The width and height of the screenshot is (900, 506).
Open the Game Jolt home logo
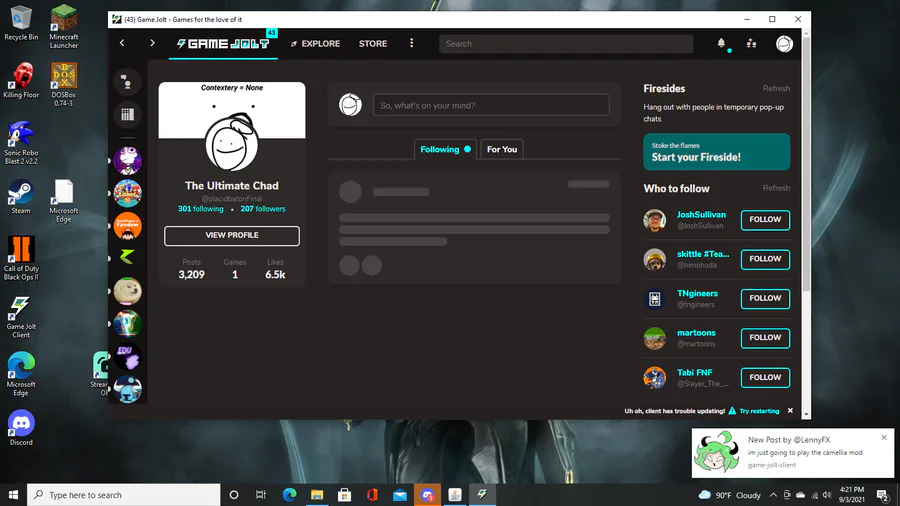(x=223, y=44)
